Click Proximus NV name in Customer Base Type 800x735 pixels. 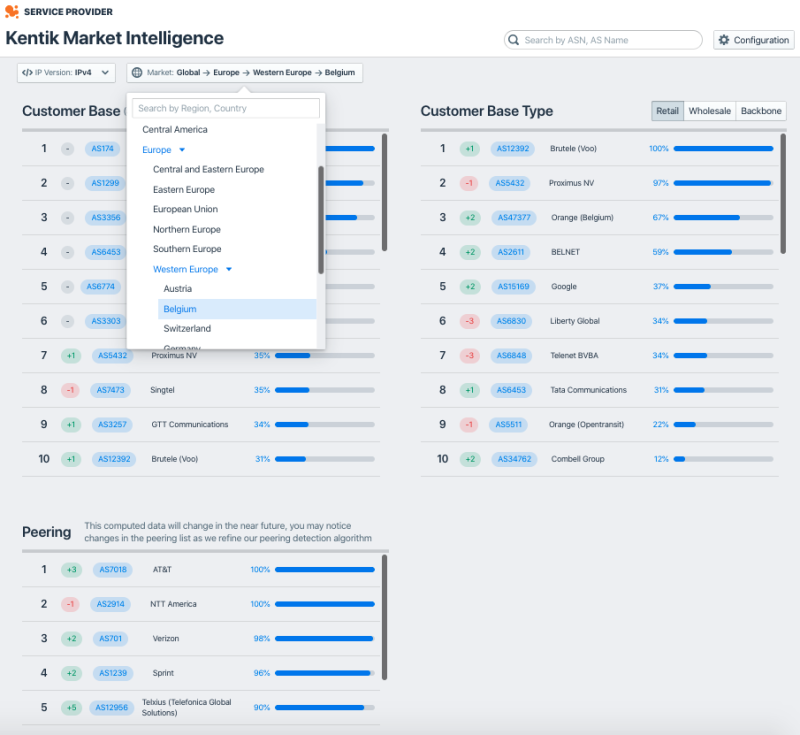click(571, 183)
